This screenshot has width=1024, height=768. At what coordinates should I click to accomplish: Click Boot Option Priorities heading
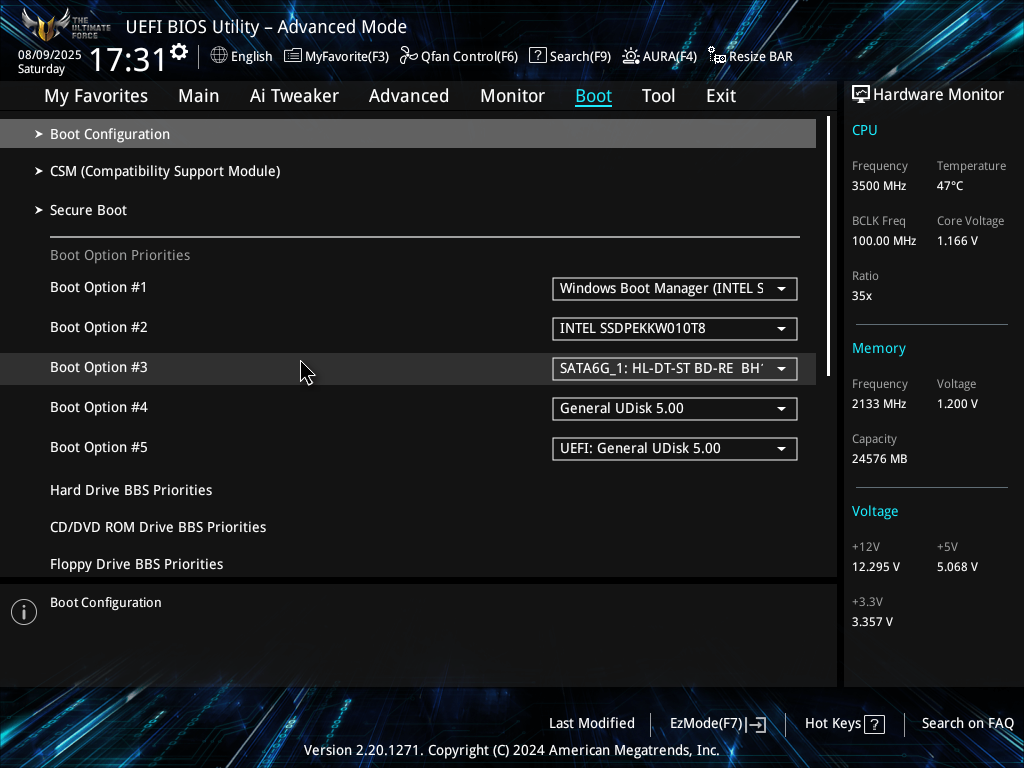120,255
